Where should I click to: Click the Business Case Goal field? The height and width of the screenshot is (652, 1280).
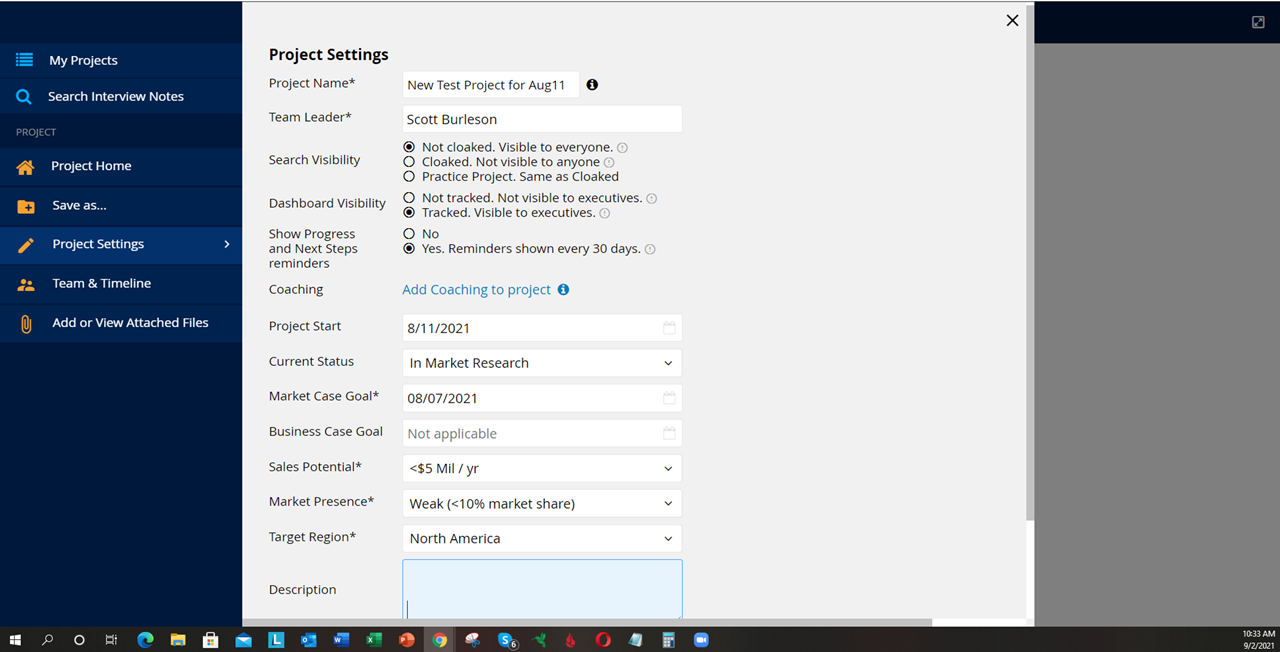pyautogui.click(x=542, y=433)
